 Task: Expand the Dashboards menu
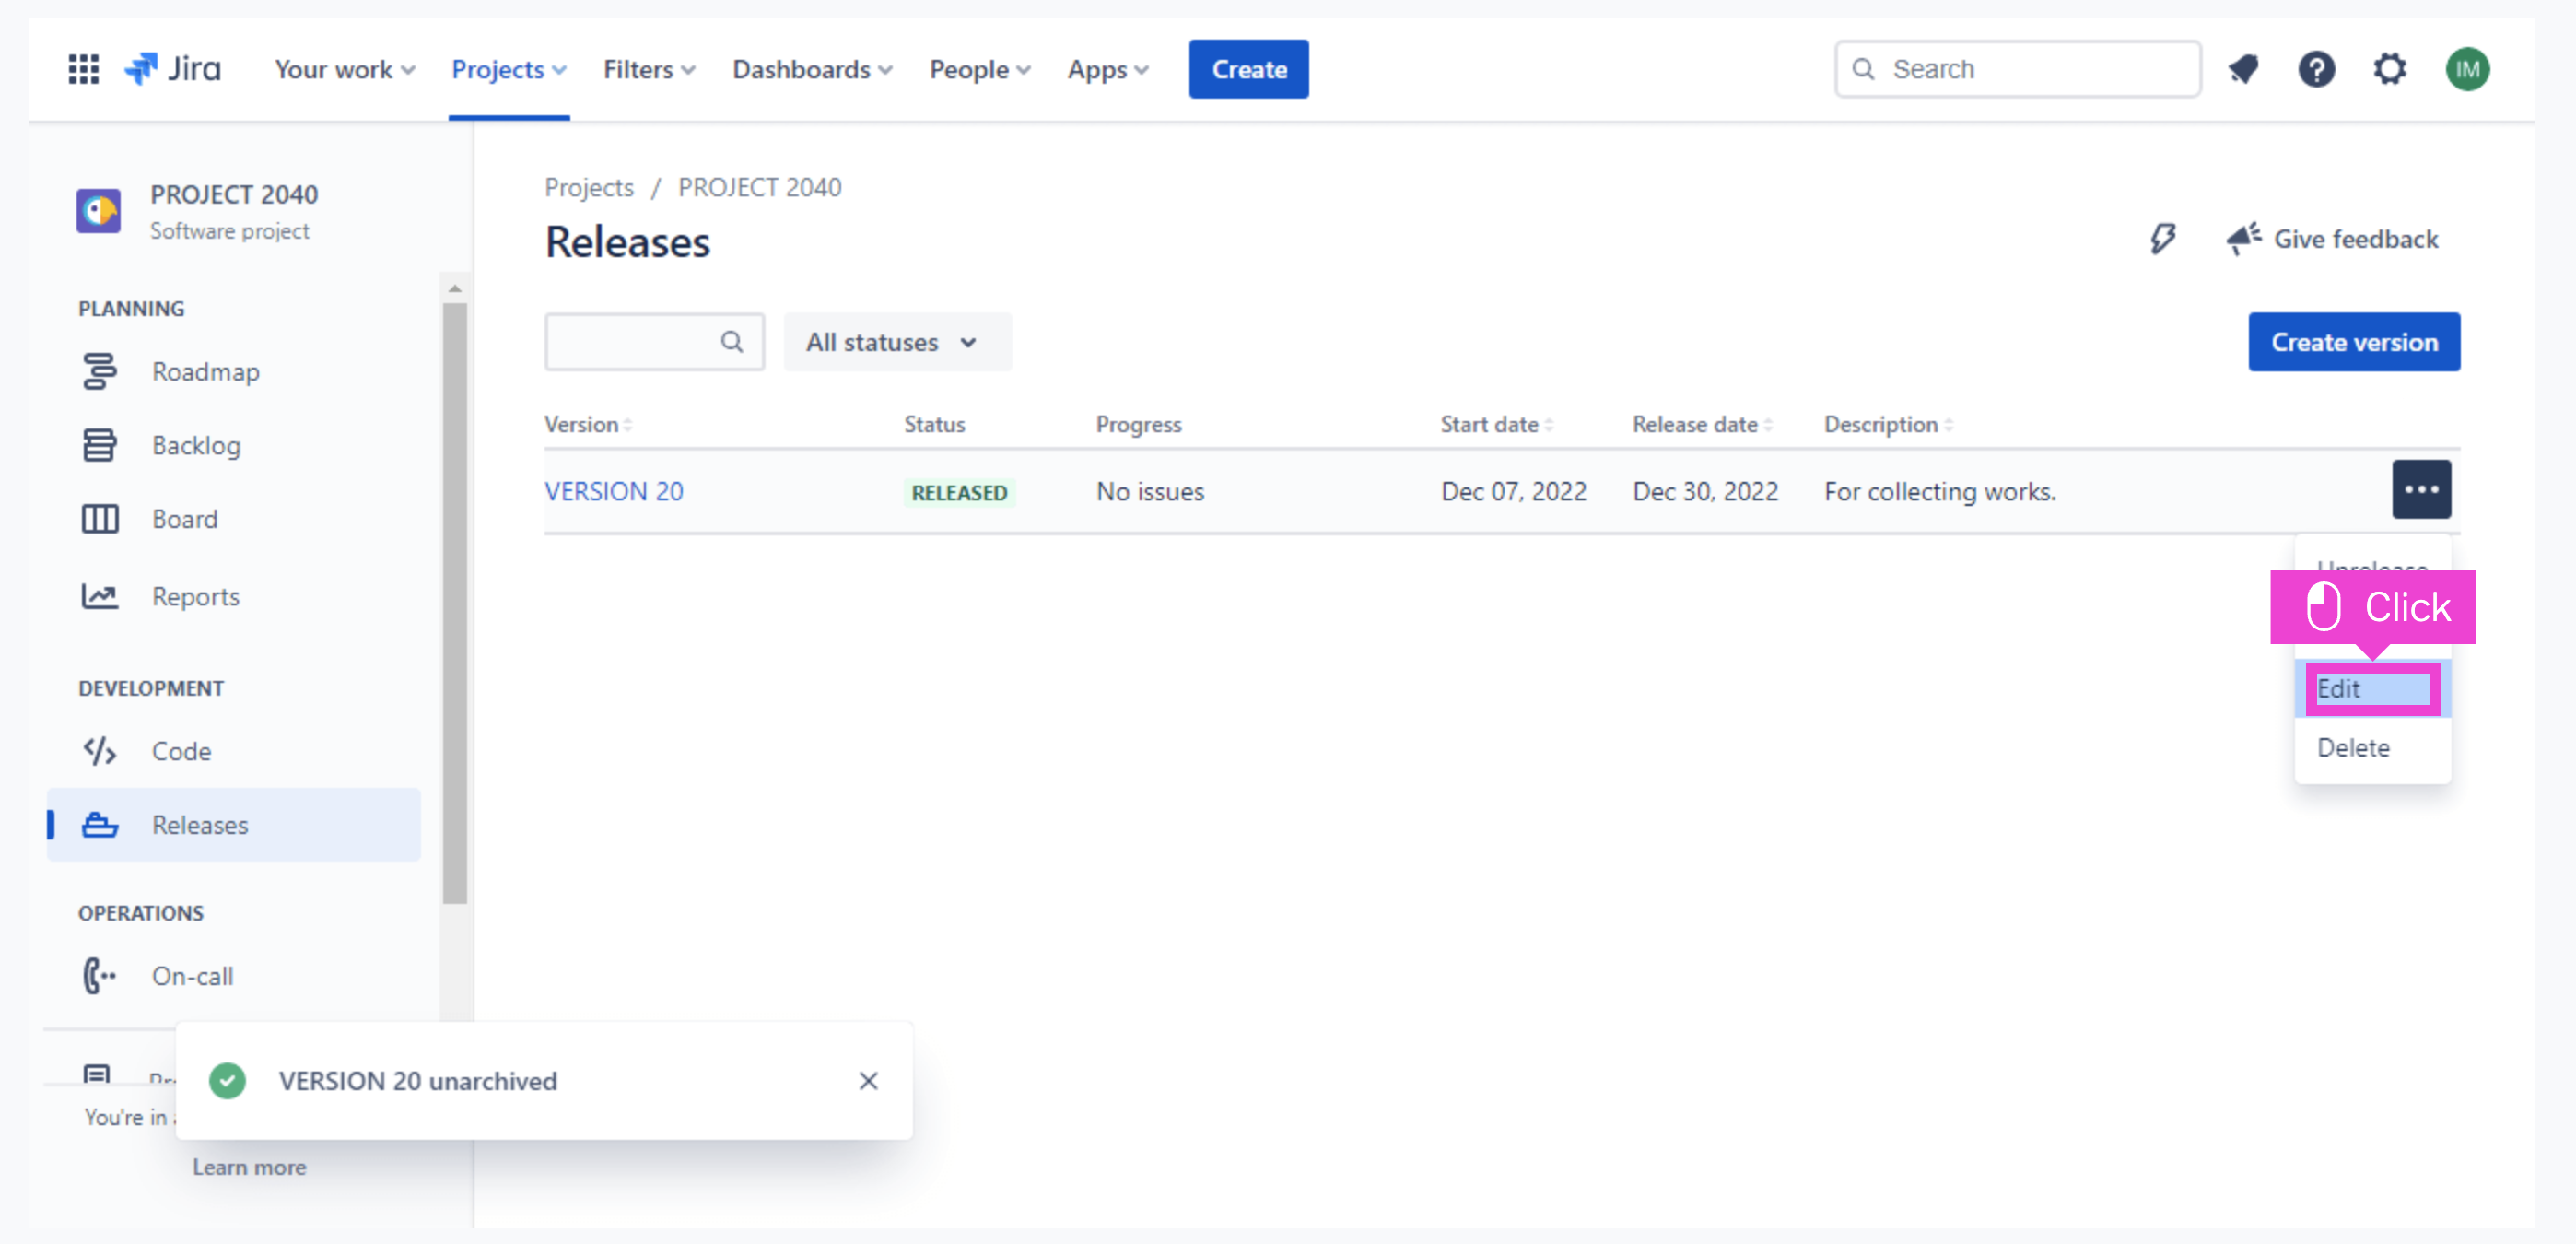click(812, 69)
